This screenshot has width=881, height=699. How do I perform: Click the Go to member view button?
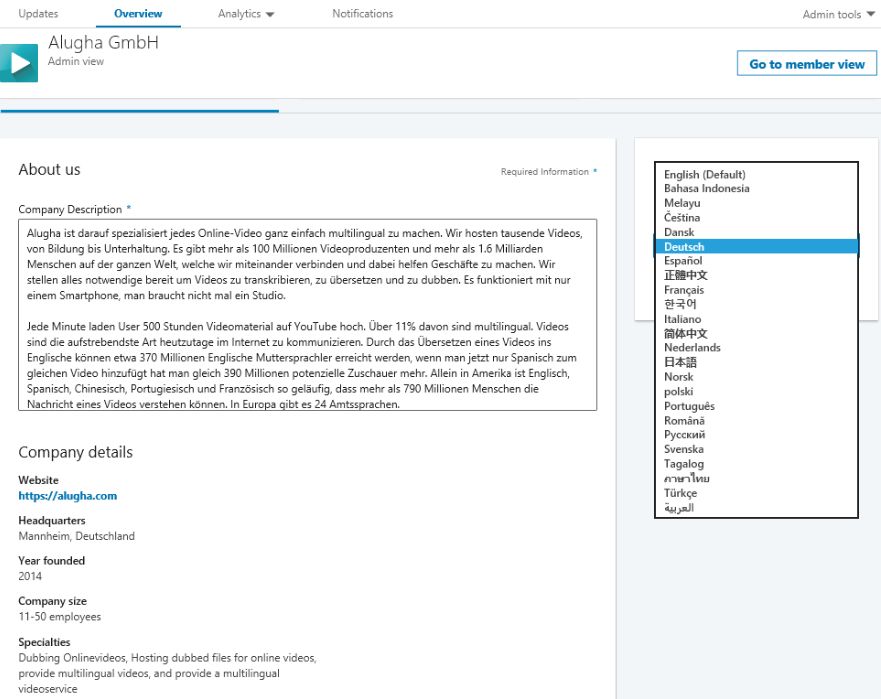point(807,64)
